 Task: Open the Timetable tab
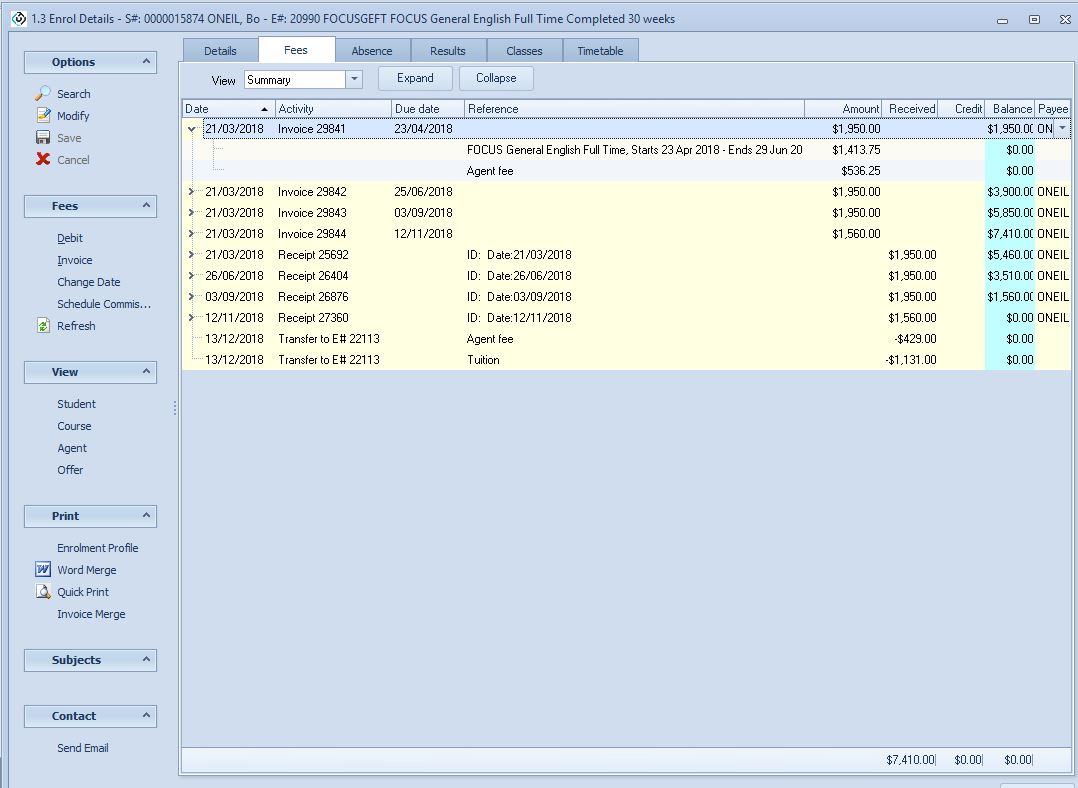pyautogui.click(x=600, y=51)
